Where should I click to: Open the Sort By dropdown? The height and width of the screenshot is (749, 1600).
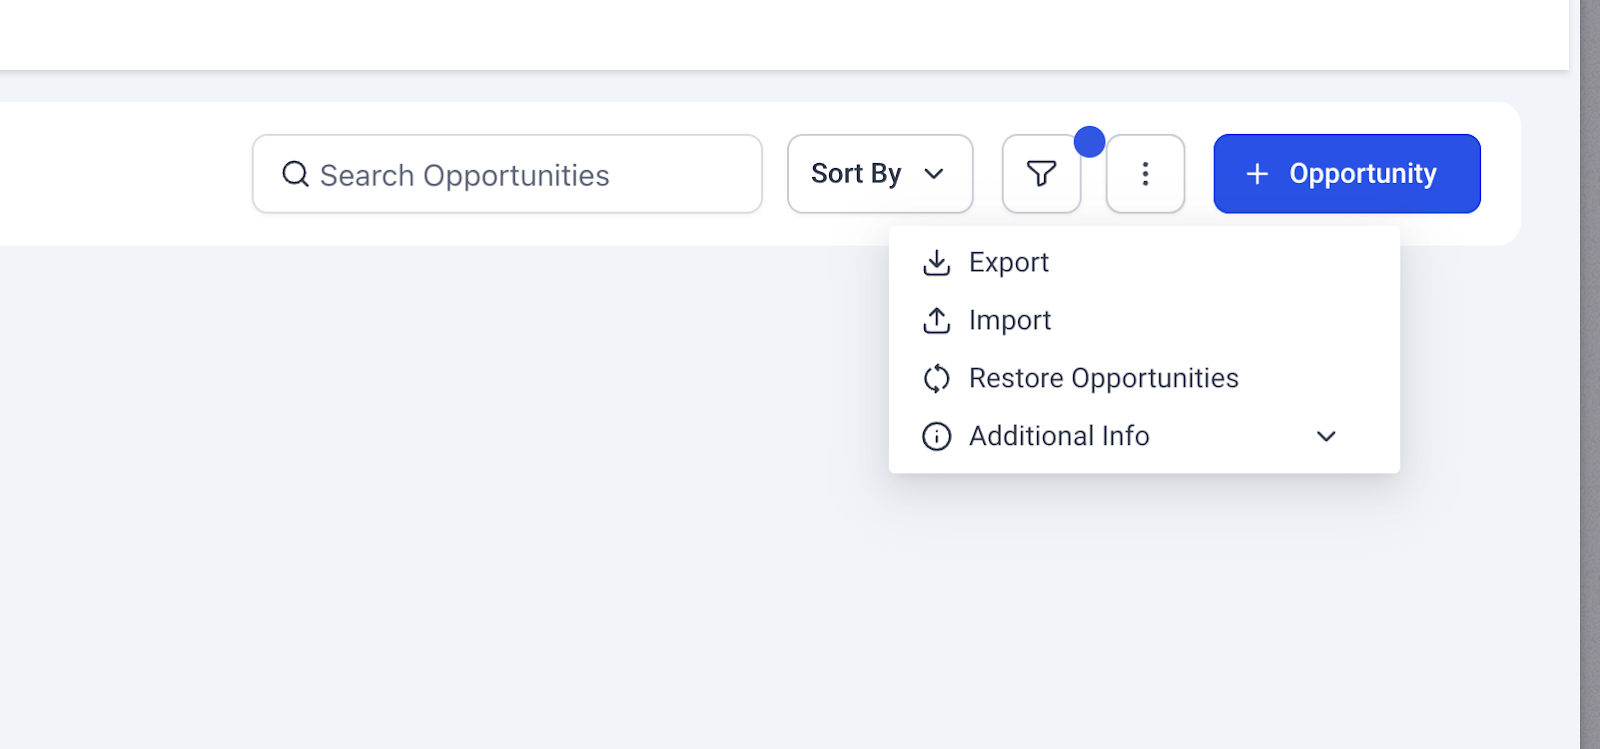coord(880,174)
